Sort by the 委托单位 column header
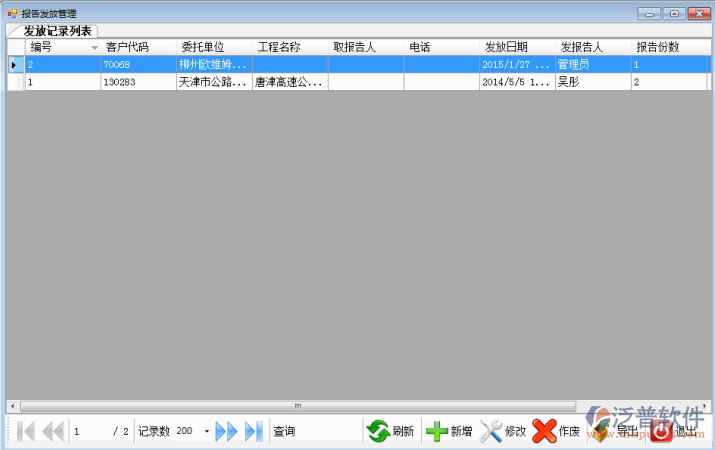 214,47
